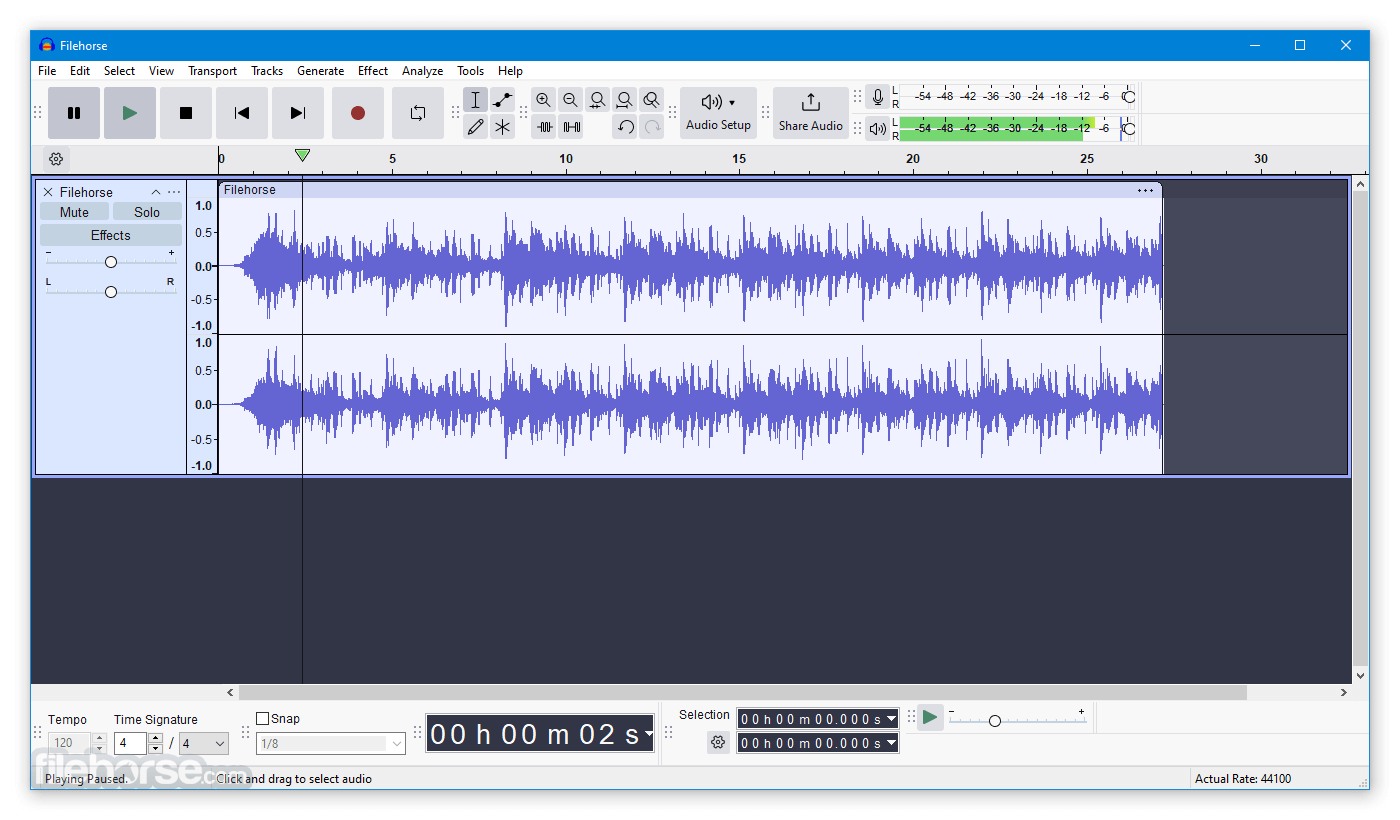Open the clip three-dots menu on waveform
Viewport: 1400px width, 820px height.
1145,190
